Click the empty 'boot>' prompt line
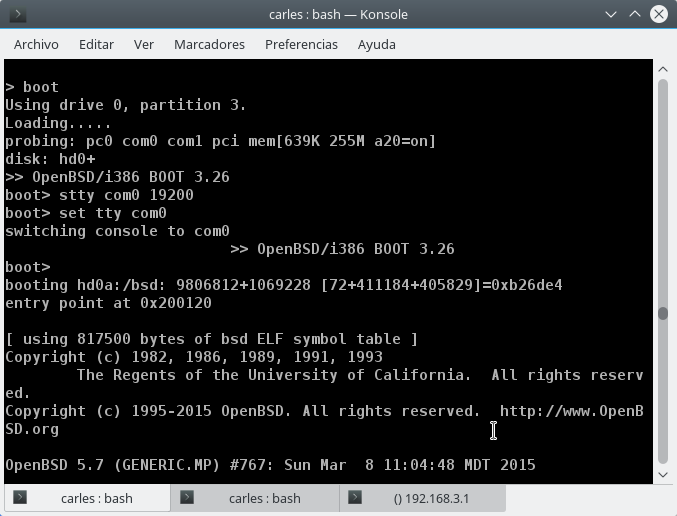The width and height of the screenshot is (677, 516). pyautogui.click(x=28, y=267)
